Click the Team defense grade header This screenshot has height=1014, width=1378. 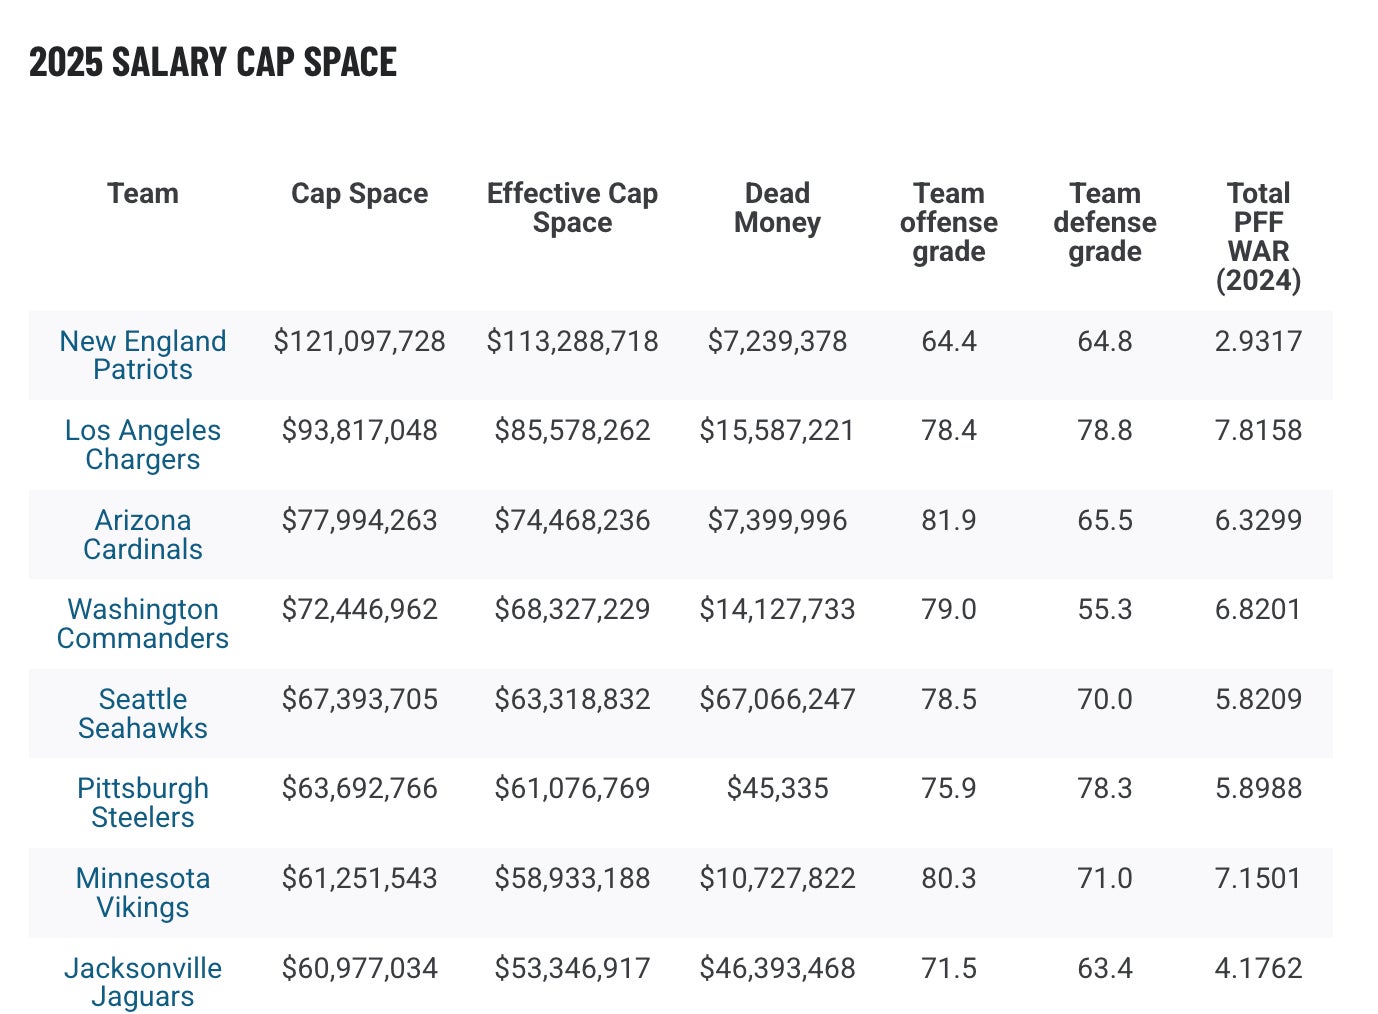pyautogui.click(x=1104, y=222)
